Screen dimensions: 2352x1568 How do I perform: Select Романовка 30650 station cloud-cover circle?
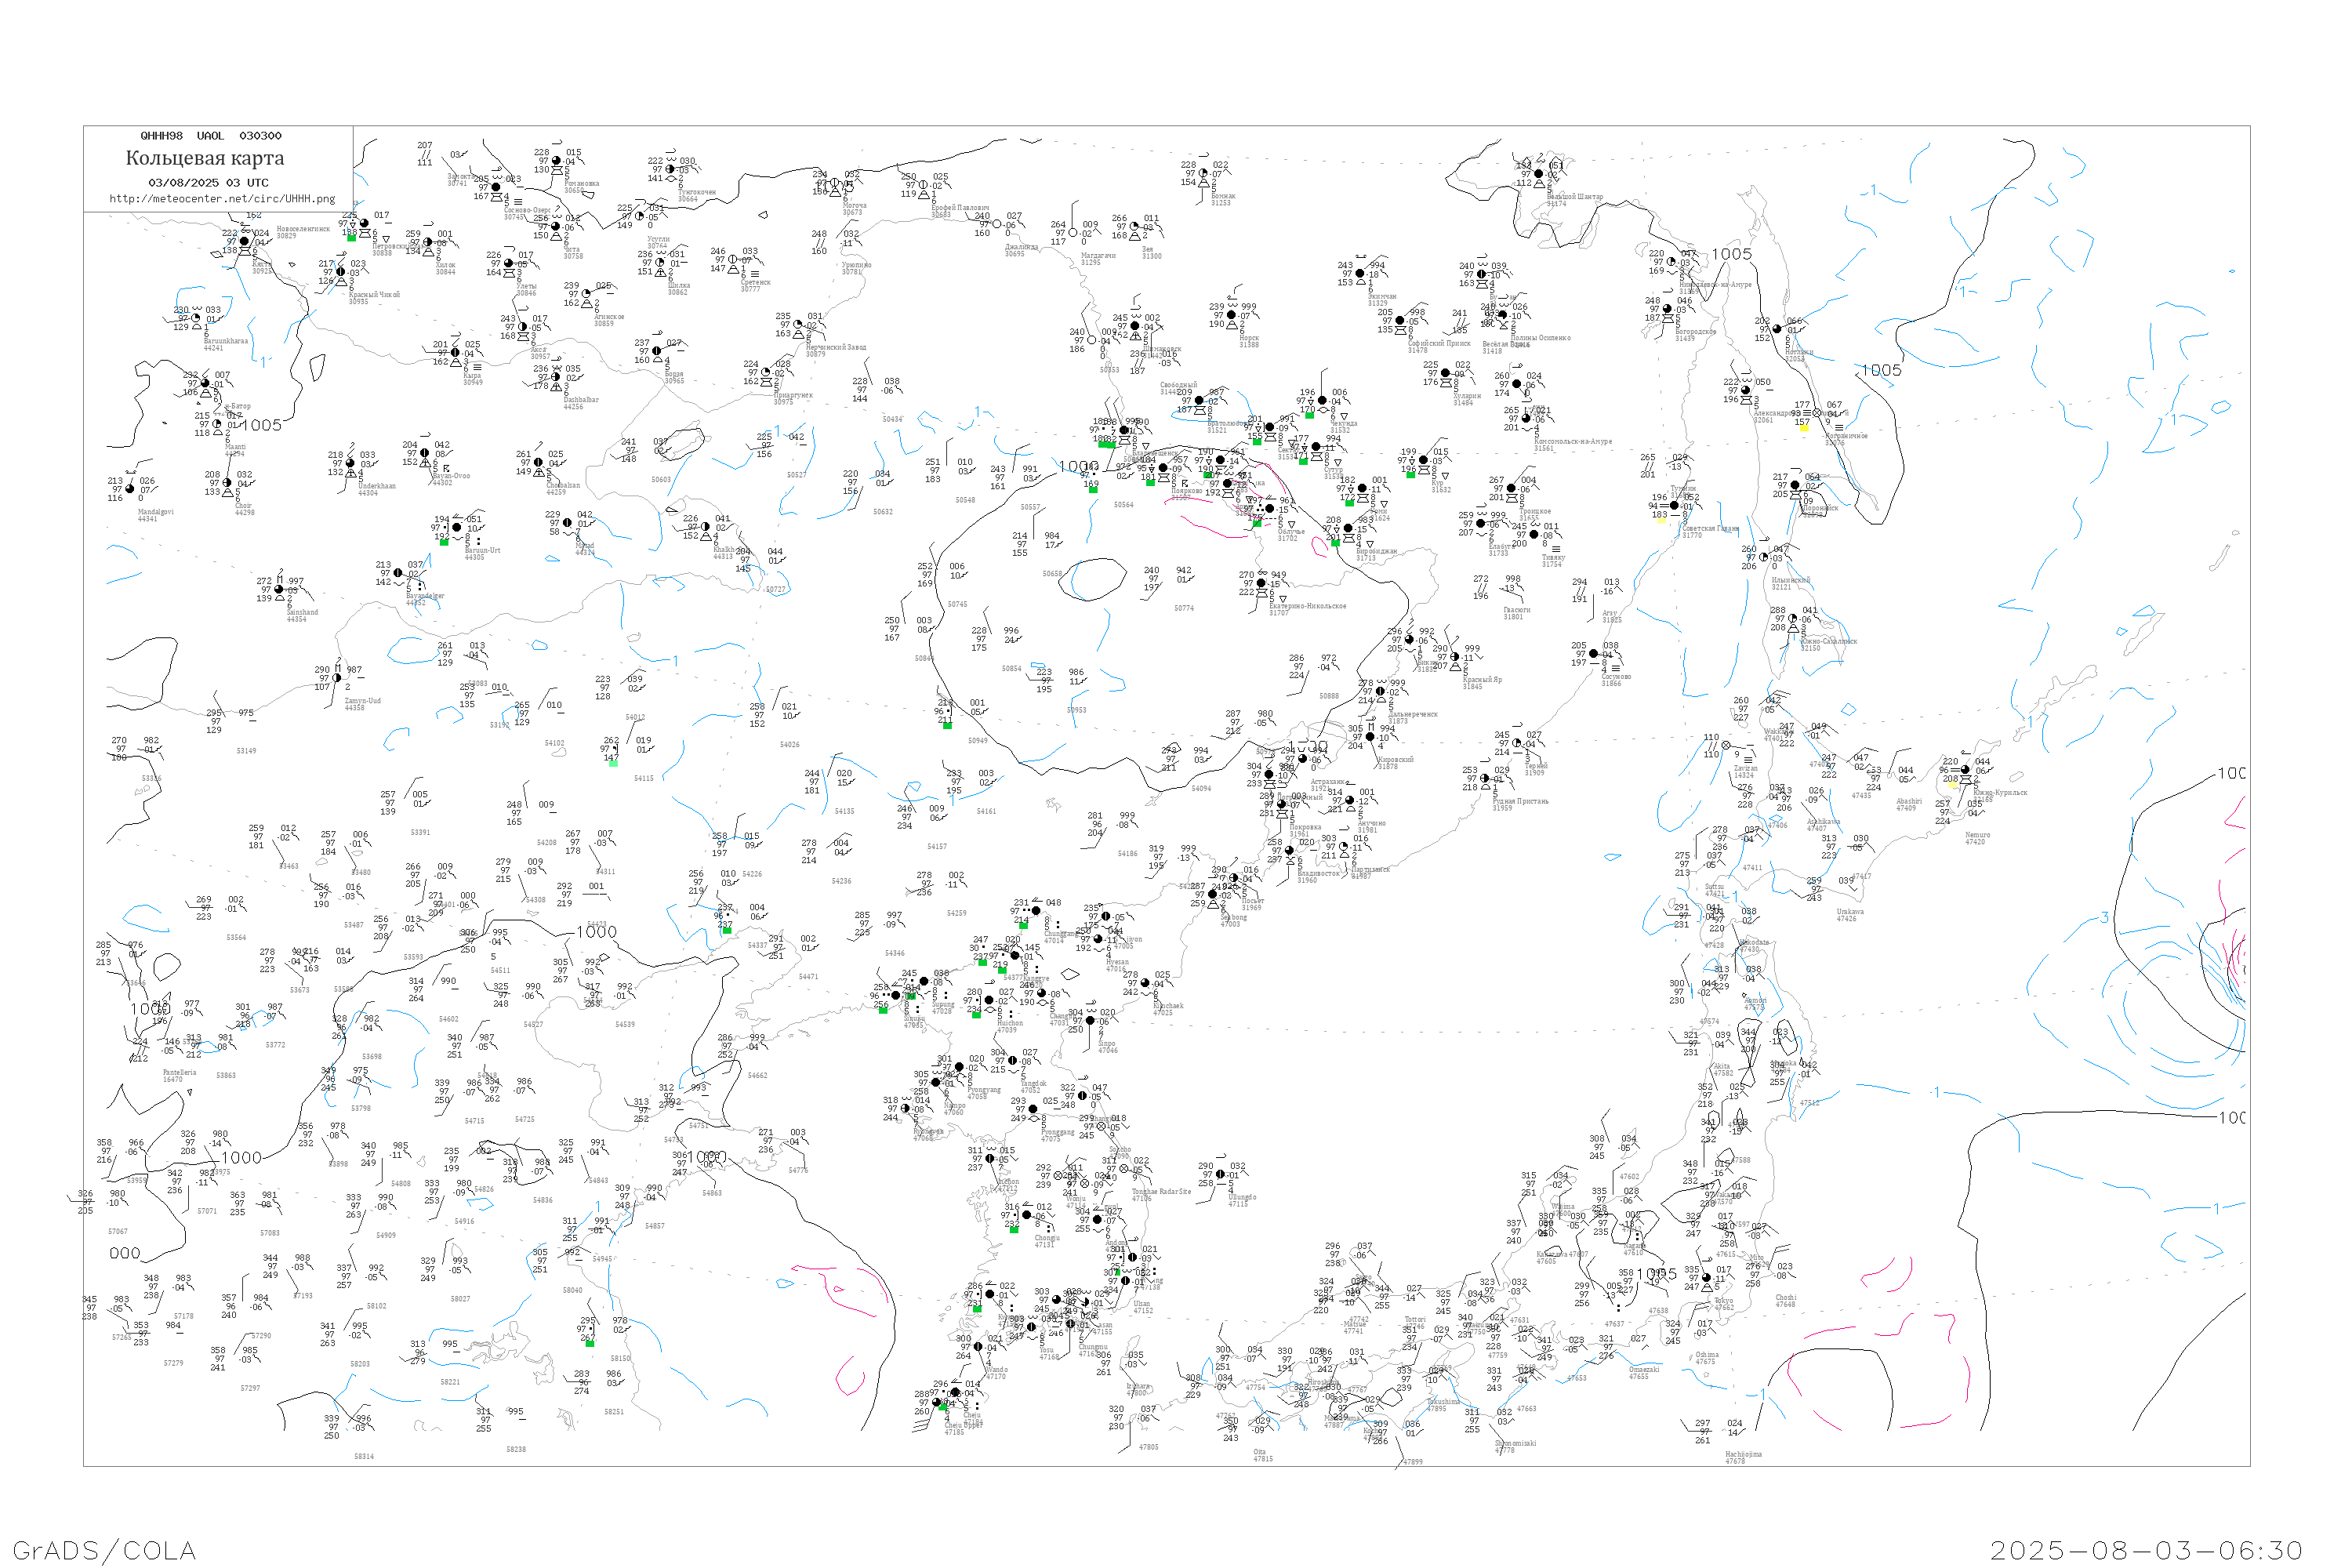(556, 161)
